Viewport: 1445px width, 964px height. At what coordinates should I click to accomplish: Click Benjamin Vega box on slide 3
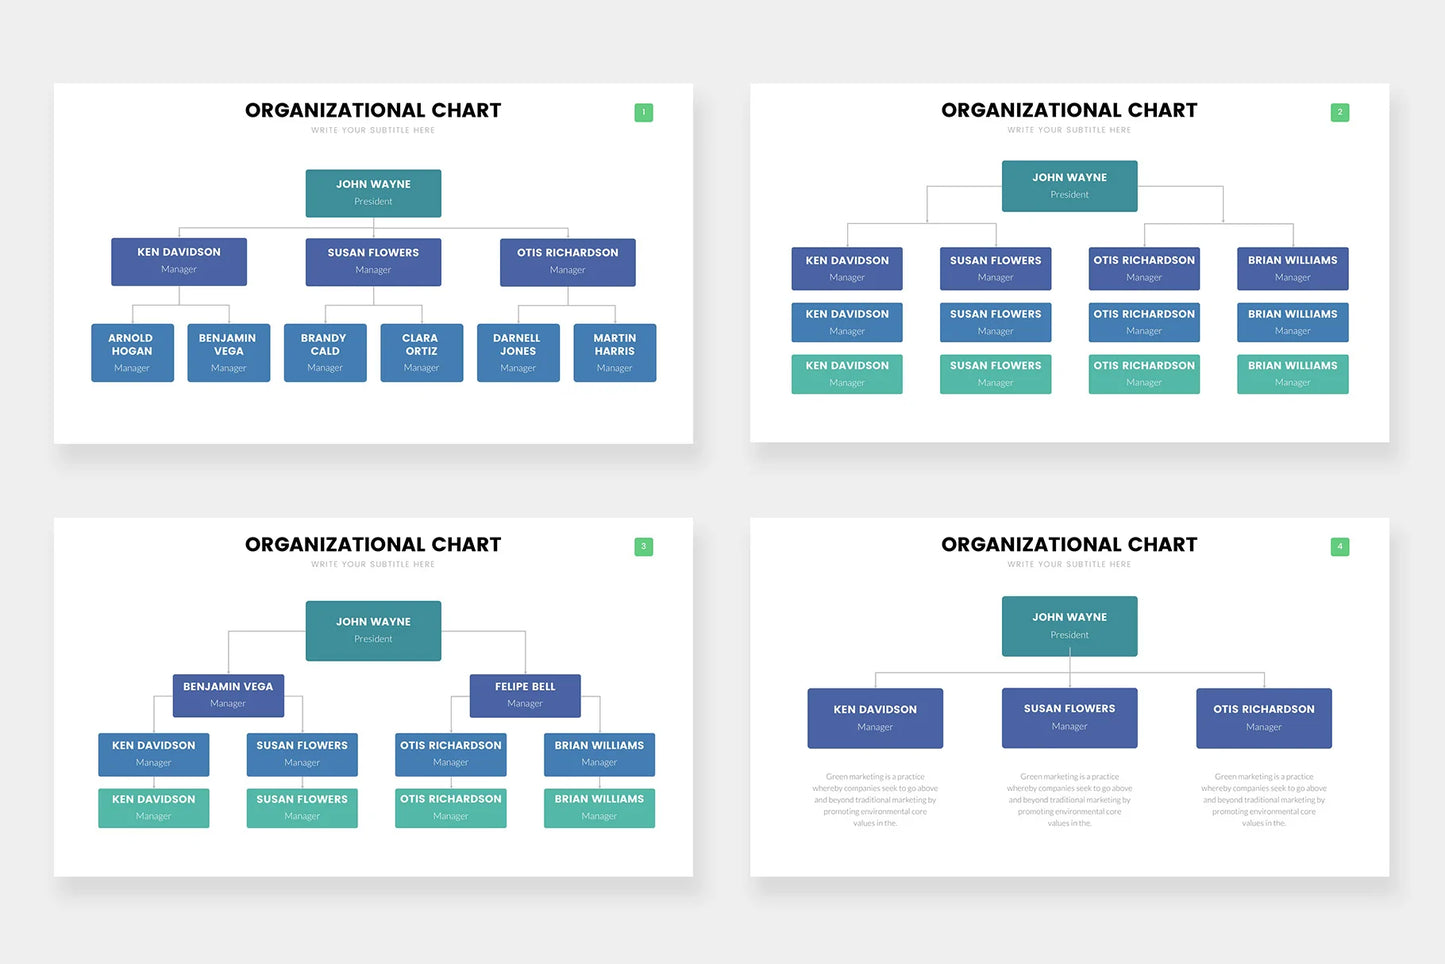pyautogui.click(x=228, y=695)
